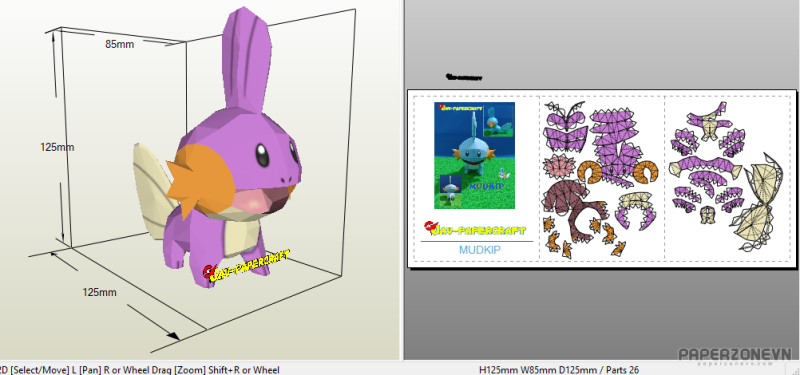Click the H125mm W85mm status bar readout

[559, 370]
